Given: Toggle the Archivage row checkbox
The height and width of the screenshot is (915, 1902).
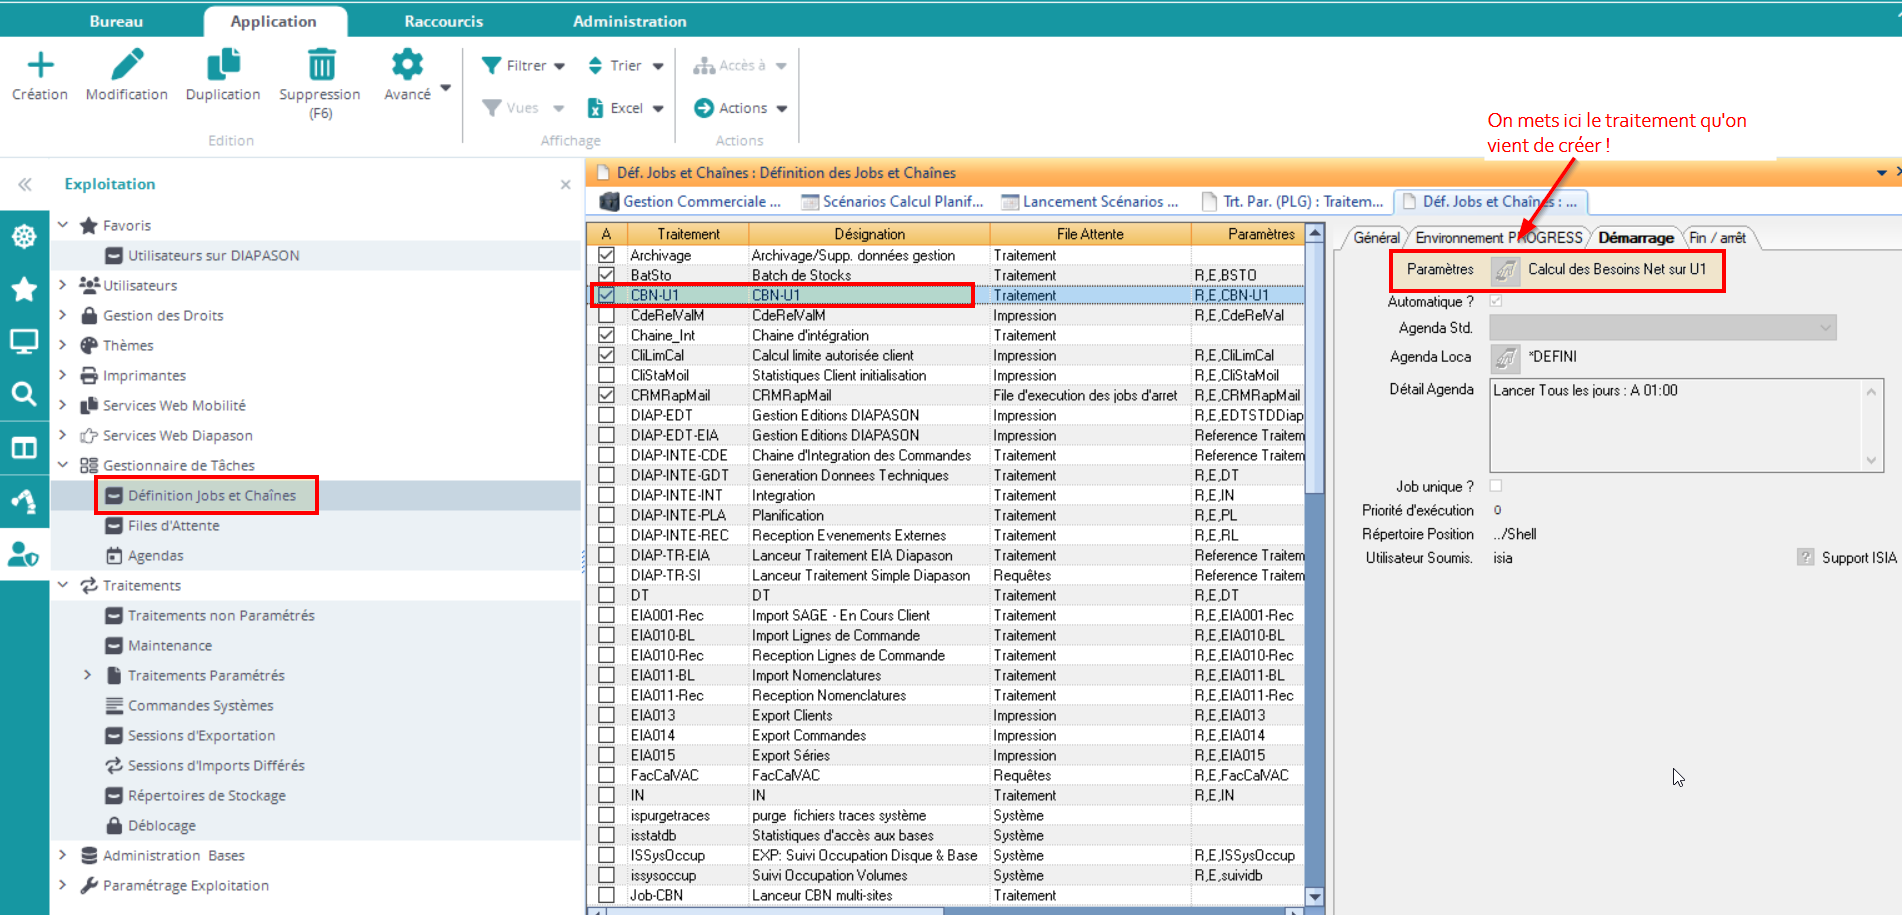Looking at the screenshot, I should (606, 255).
